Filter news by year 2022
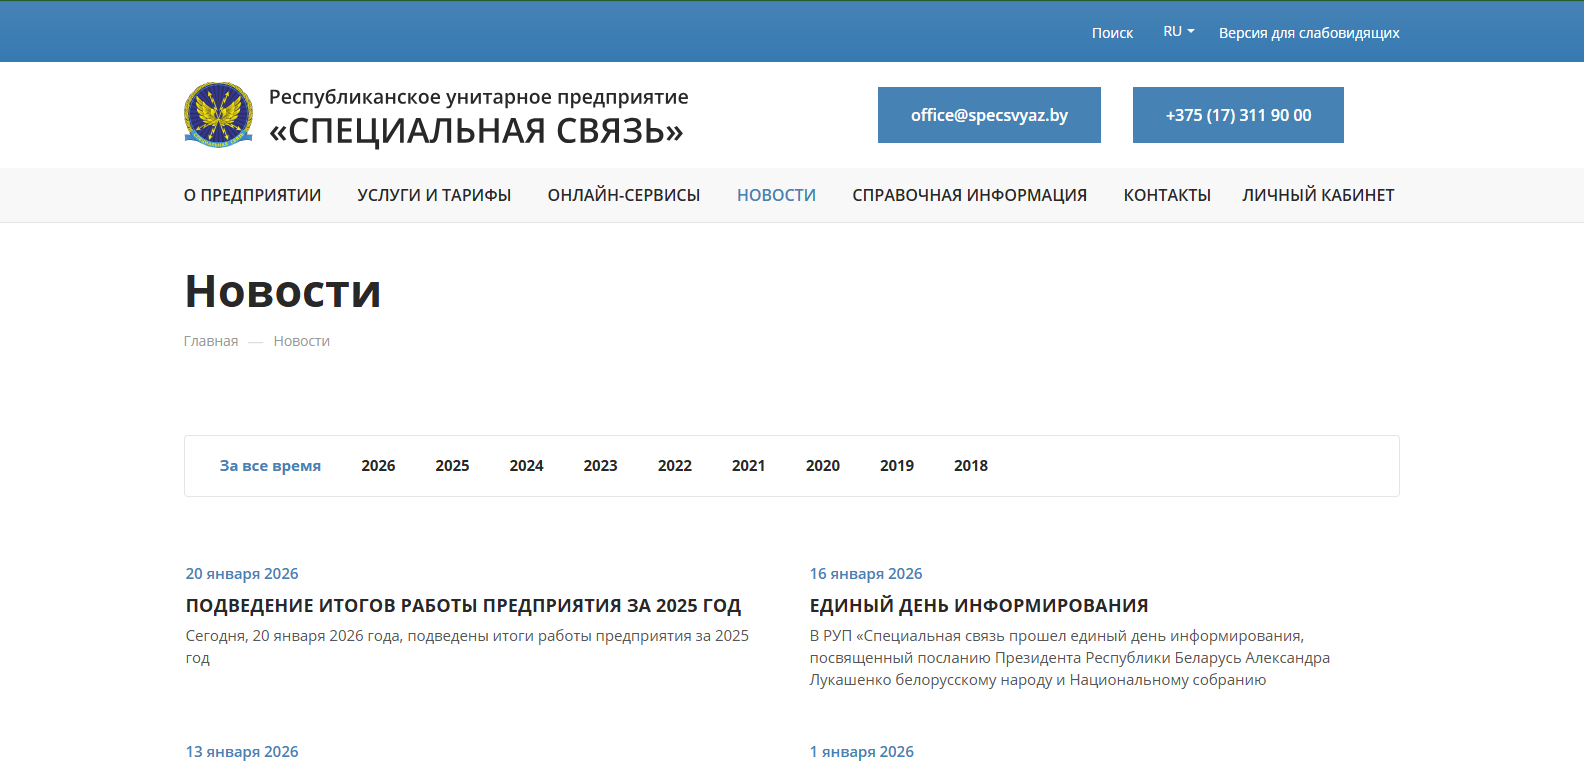The width and height of the screenshot is (1584, 767). click(675, 466)
